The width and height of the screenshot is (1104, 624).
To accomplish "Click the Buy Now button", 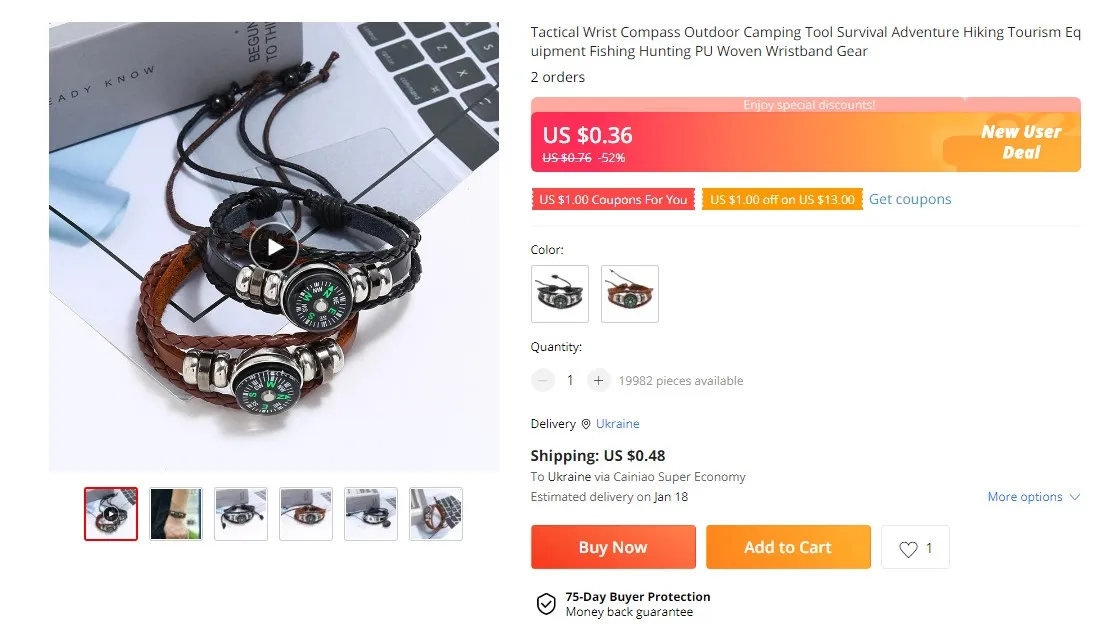I will click(x=613, y=547).
